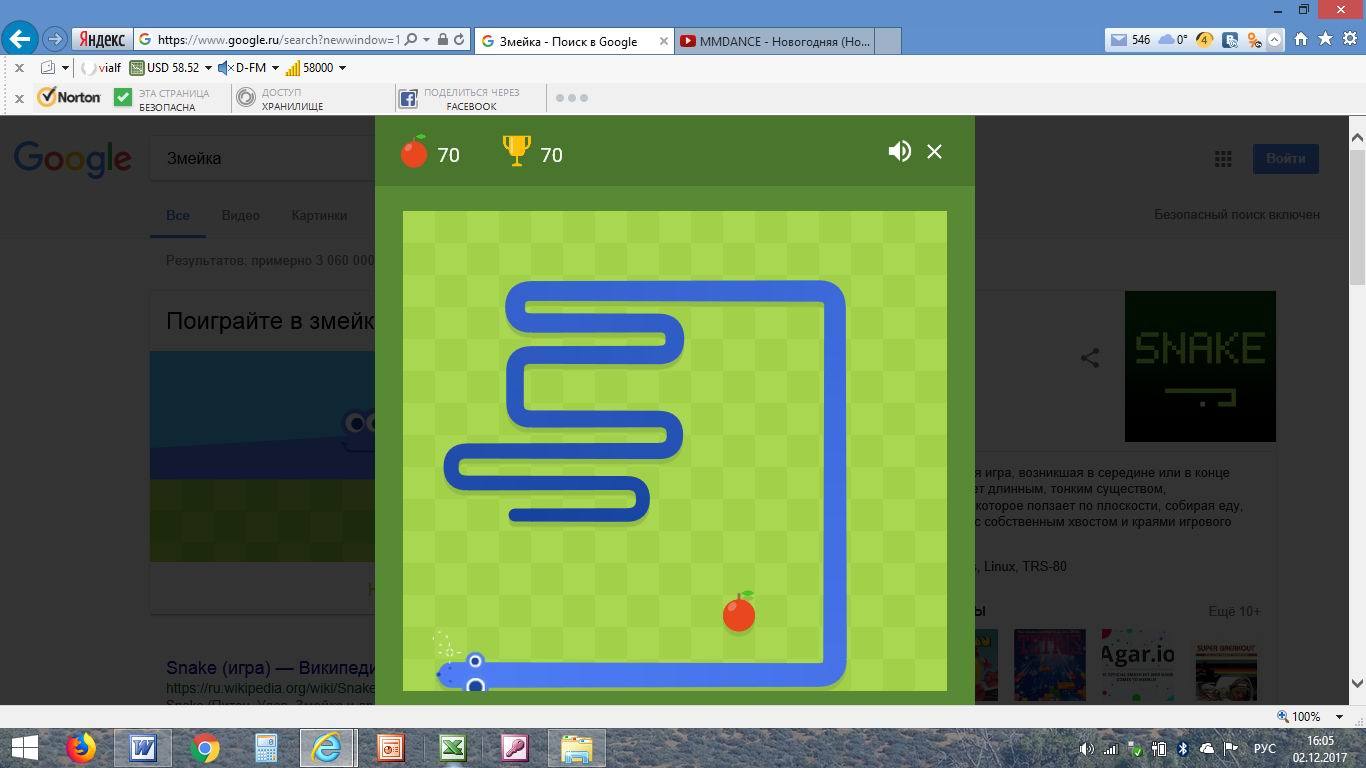This screenshot has height=768, width=1366.
Task: Select the Видео search tab
Action: pos(240,215)
